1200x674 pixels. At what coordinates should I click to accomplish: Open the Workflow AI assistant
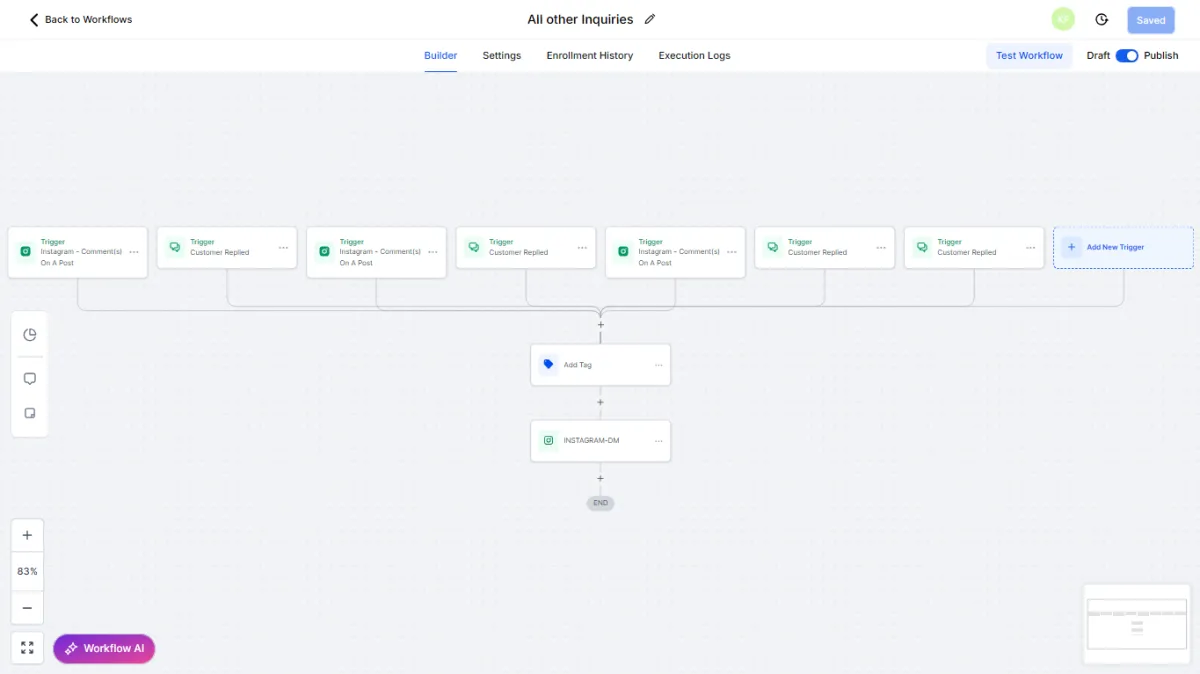tap(104, 648)
